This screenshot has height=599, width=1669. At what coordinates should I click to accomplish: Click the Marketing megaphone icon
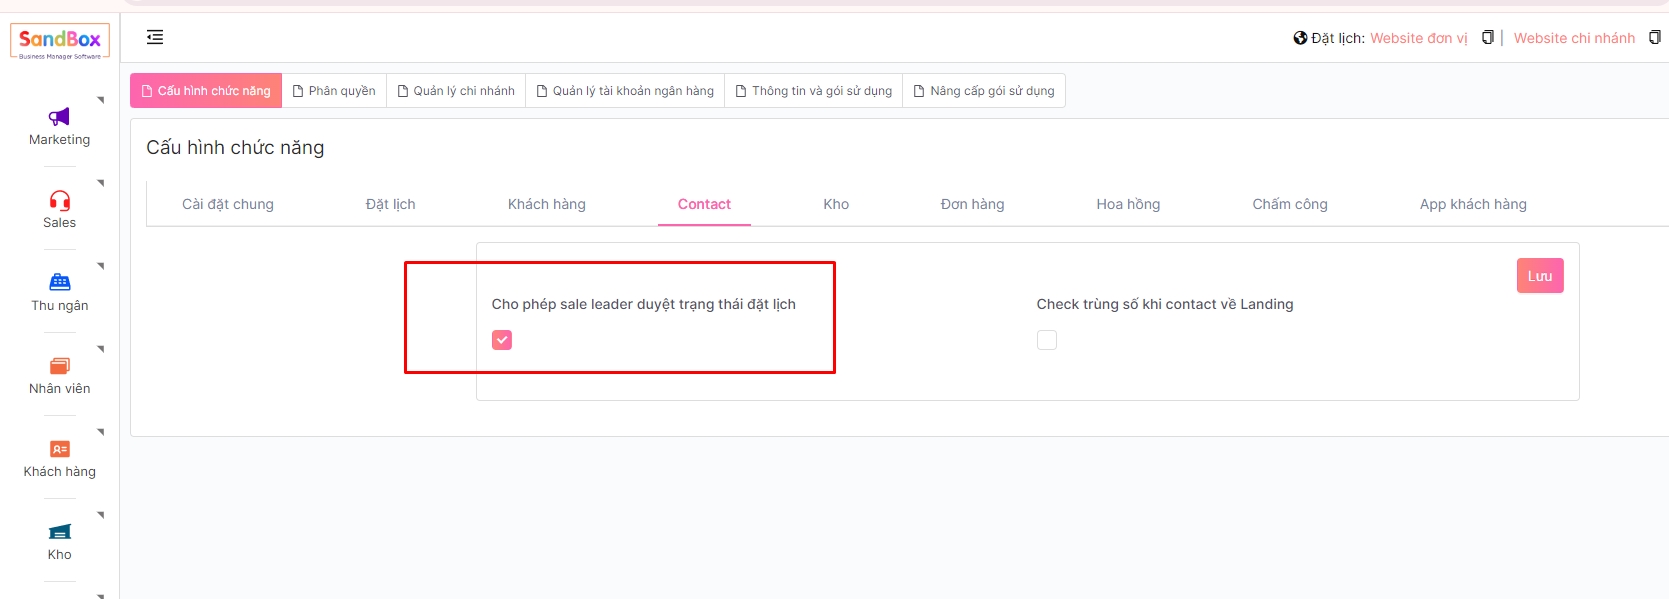pyautogui.click(x=59, y=117)
